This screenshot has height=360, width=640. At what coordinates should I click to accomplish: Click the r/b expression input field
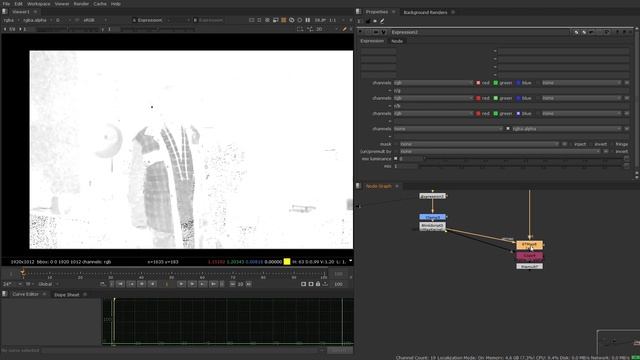click(511, 106)
